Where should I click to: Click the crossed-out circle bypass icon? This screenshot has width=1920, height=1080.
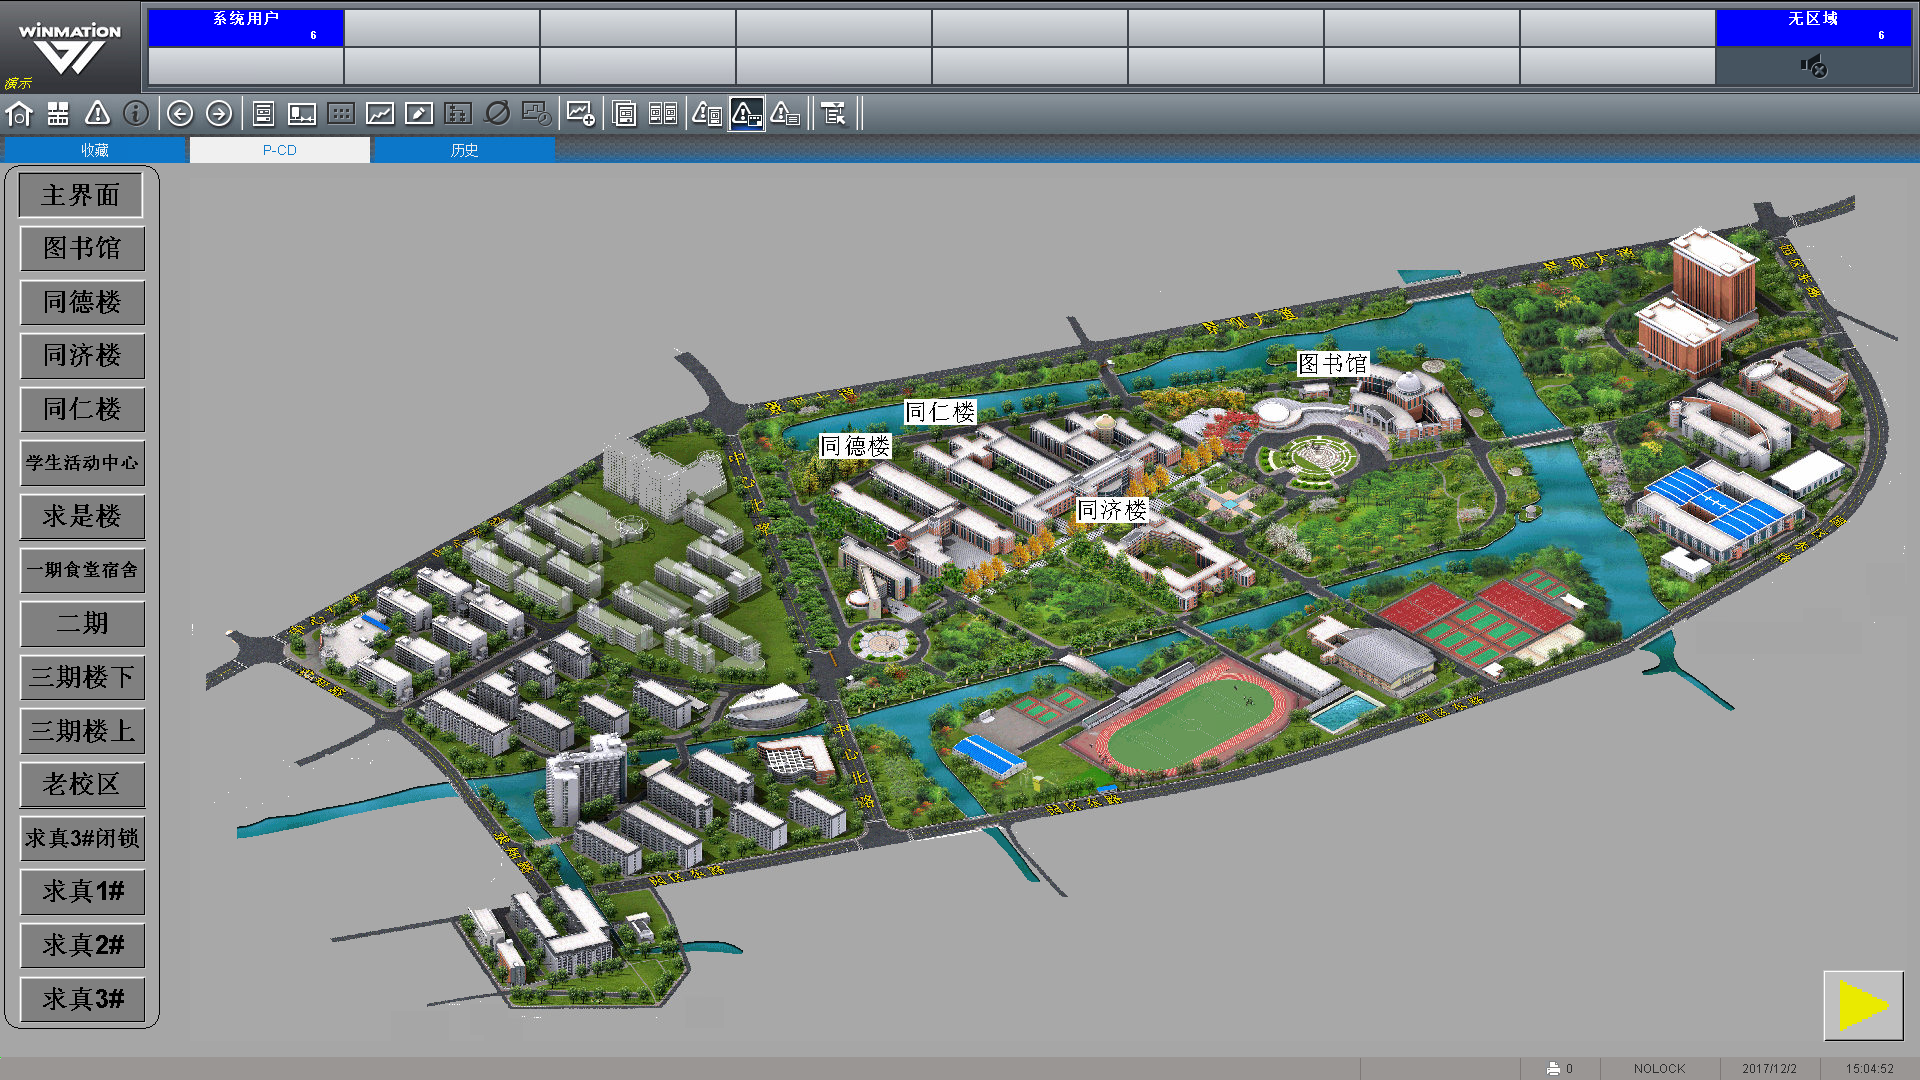point(497,114)
